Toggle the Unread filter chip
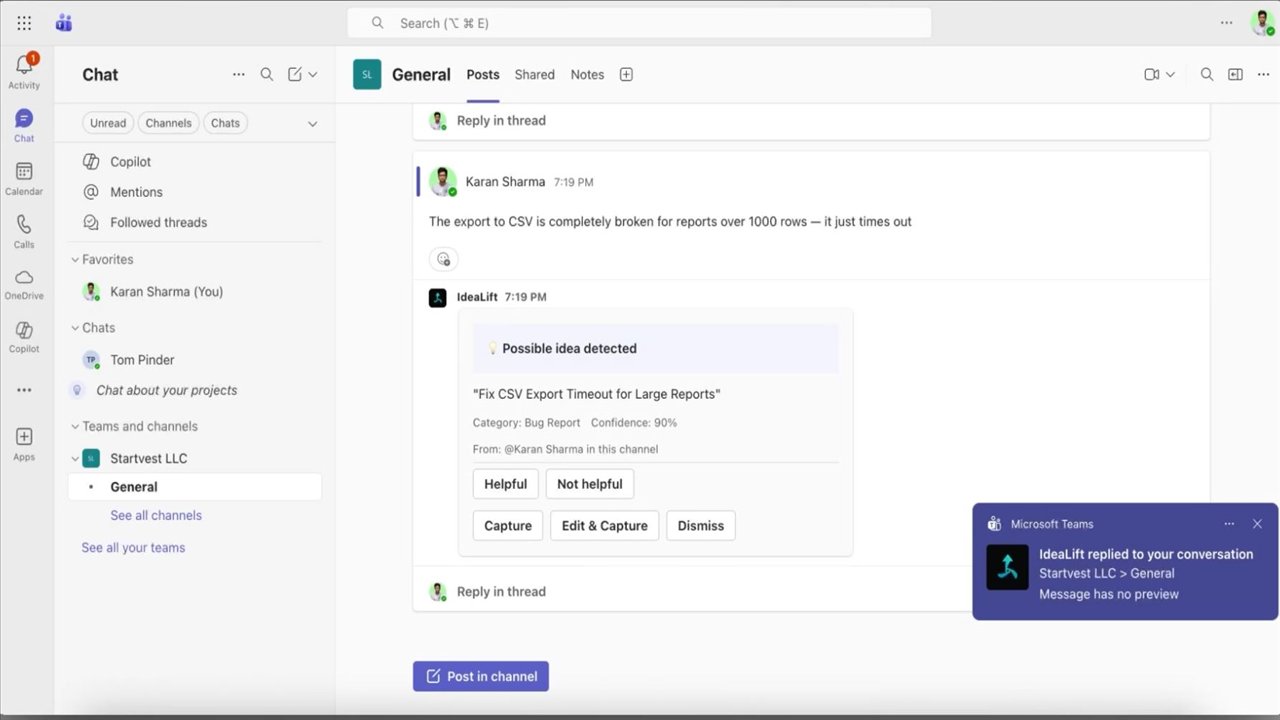The width and height of the screenshot is (1280, 720). click(x=108, y=123)
